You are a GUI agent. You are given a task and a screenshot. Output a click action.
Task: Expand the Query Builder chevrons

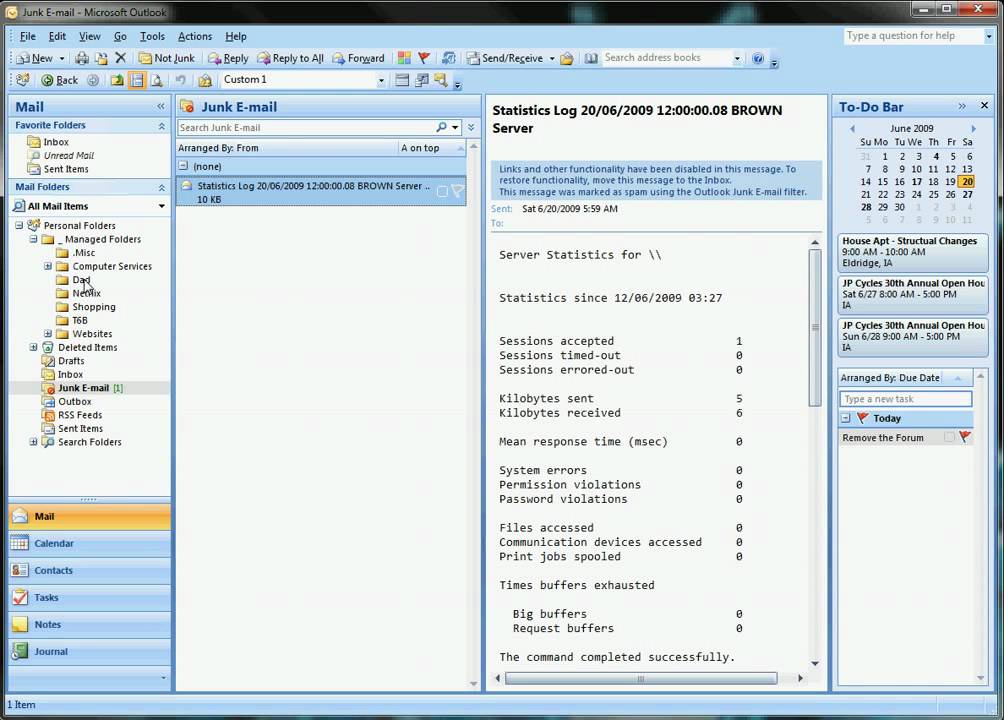coord(471,127)
